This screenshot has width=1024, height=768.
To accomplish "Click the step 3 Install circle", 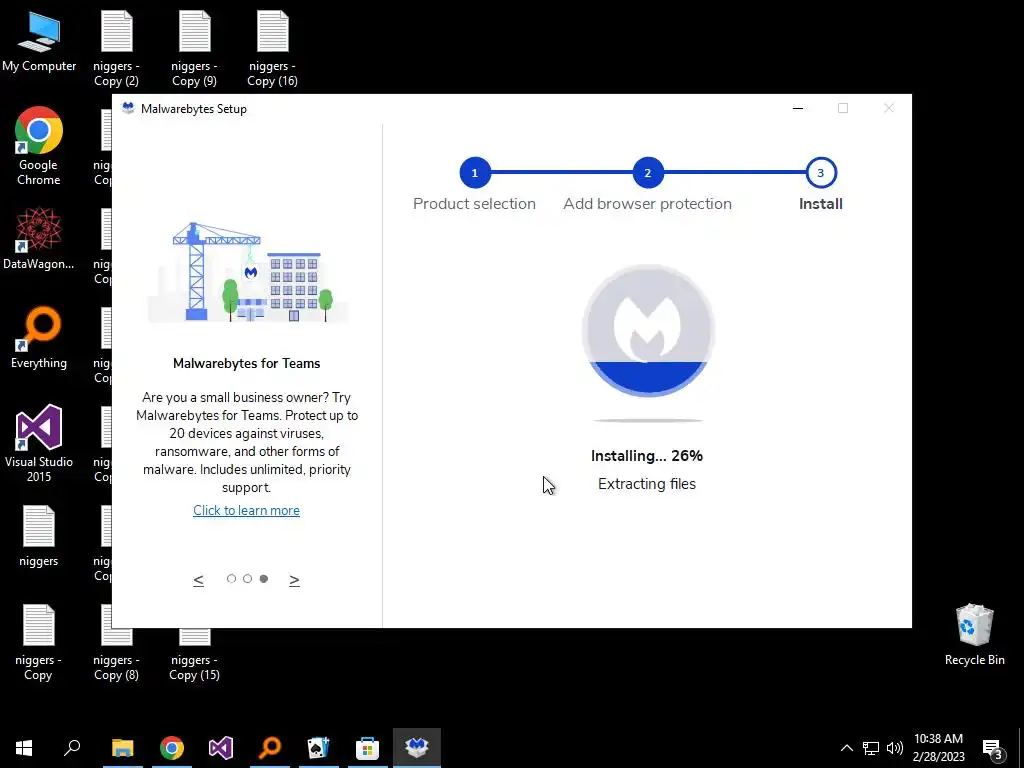I will click(821, 173).
